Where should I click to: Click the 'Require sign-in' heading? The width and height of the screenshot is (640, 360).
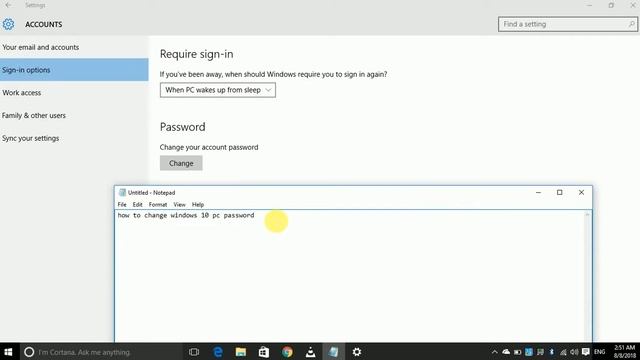pyautogui.click(x=196, y=54)
